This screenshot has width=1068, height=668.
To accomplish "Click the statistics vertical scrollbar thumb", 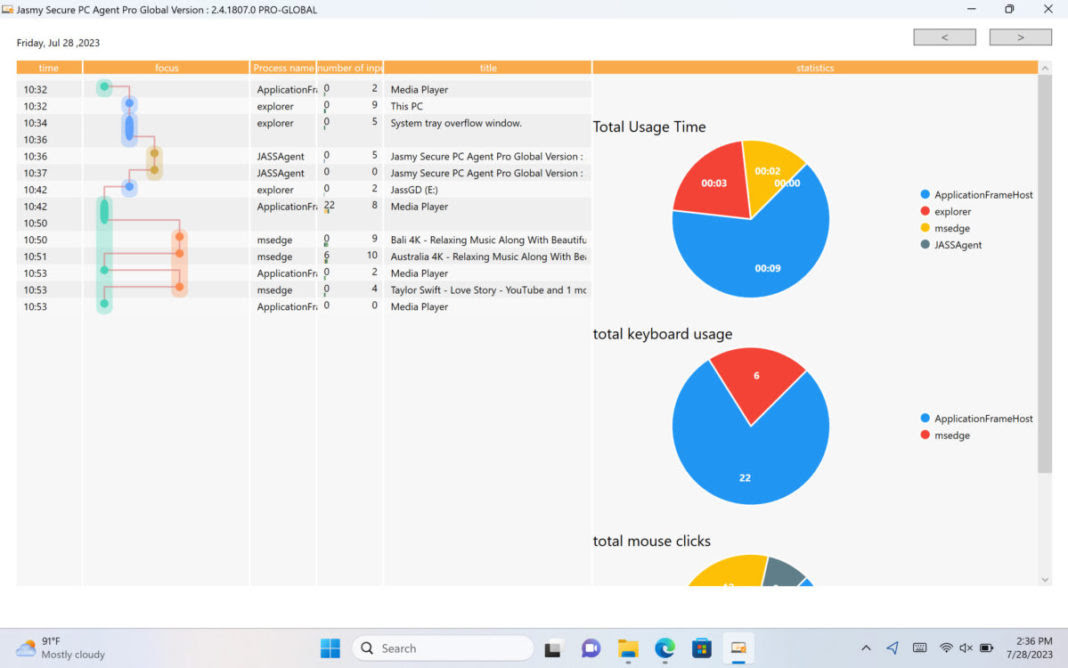I will click(1045, 274).
